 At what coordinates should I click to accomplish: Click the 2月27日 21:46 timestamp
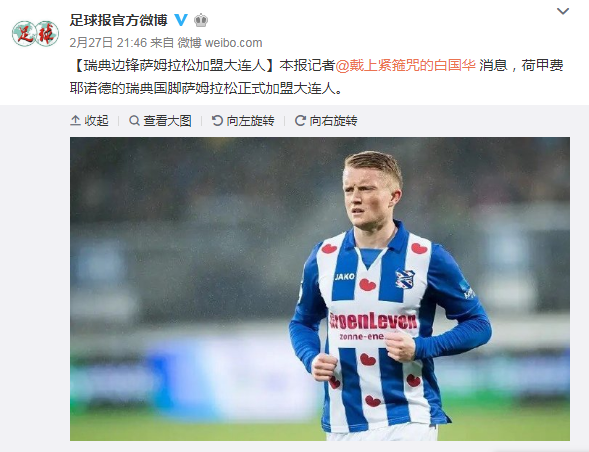point(108,43)
